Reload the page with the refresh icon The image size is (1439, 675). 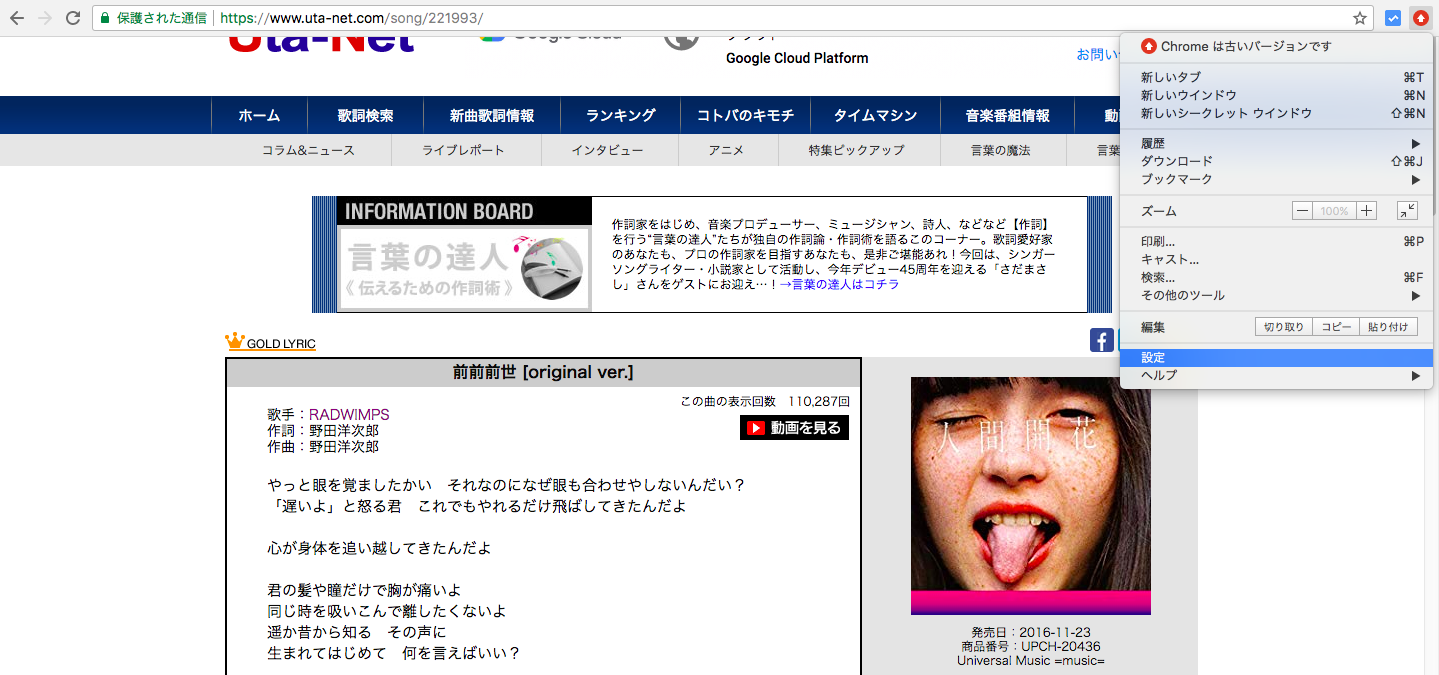coord(73,18)
